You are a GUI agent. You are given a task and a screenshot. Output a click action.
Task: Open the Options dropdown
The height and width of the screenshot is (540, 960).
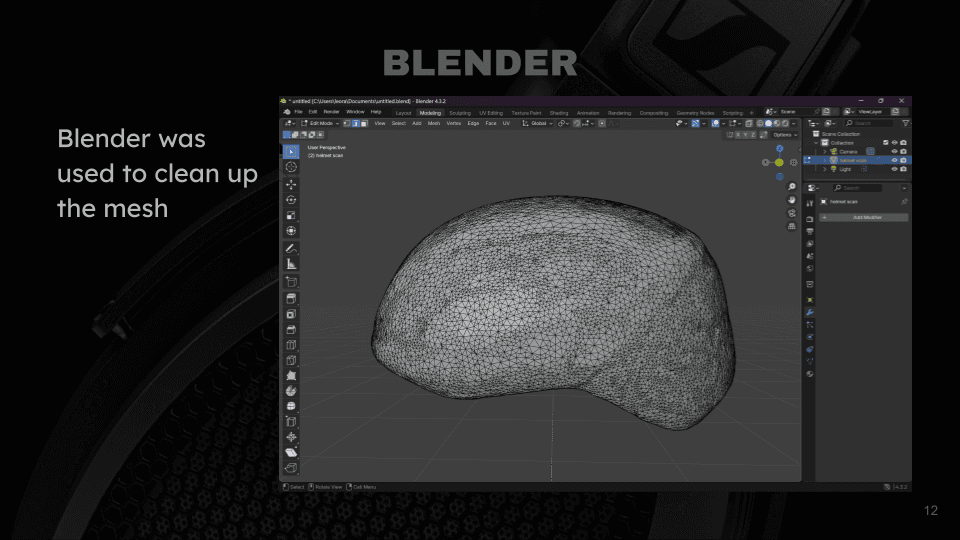pyautogui.click(x=786, y=135)
